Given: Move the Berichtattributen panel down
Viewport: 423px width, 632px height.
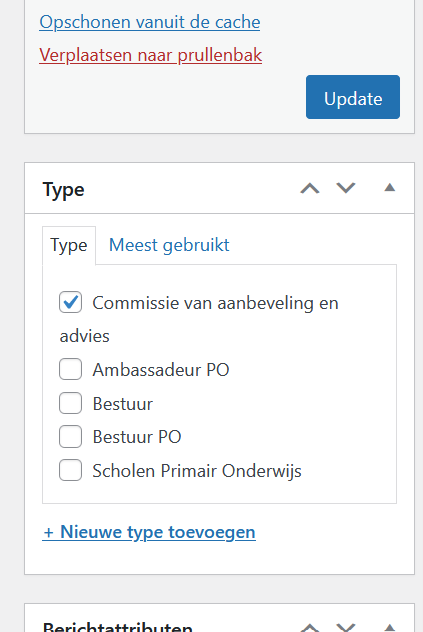Looking at the screenshot, I should point(346,627).
